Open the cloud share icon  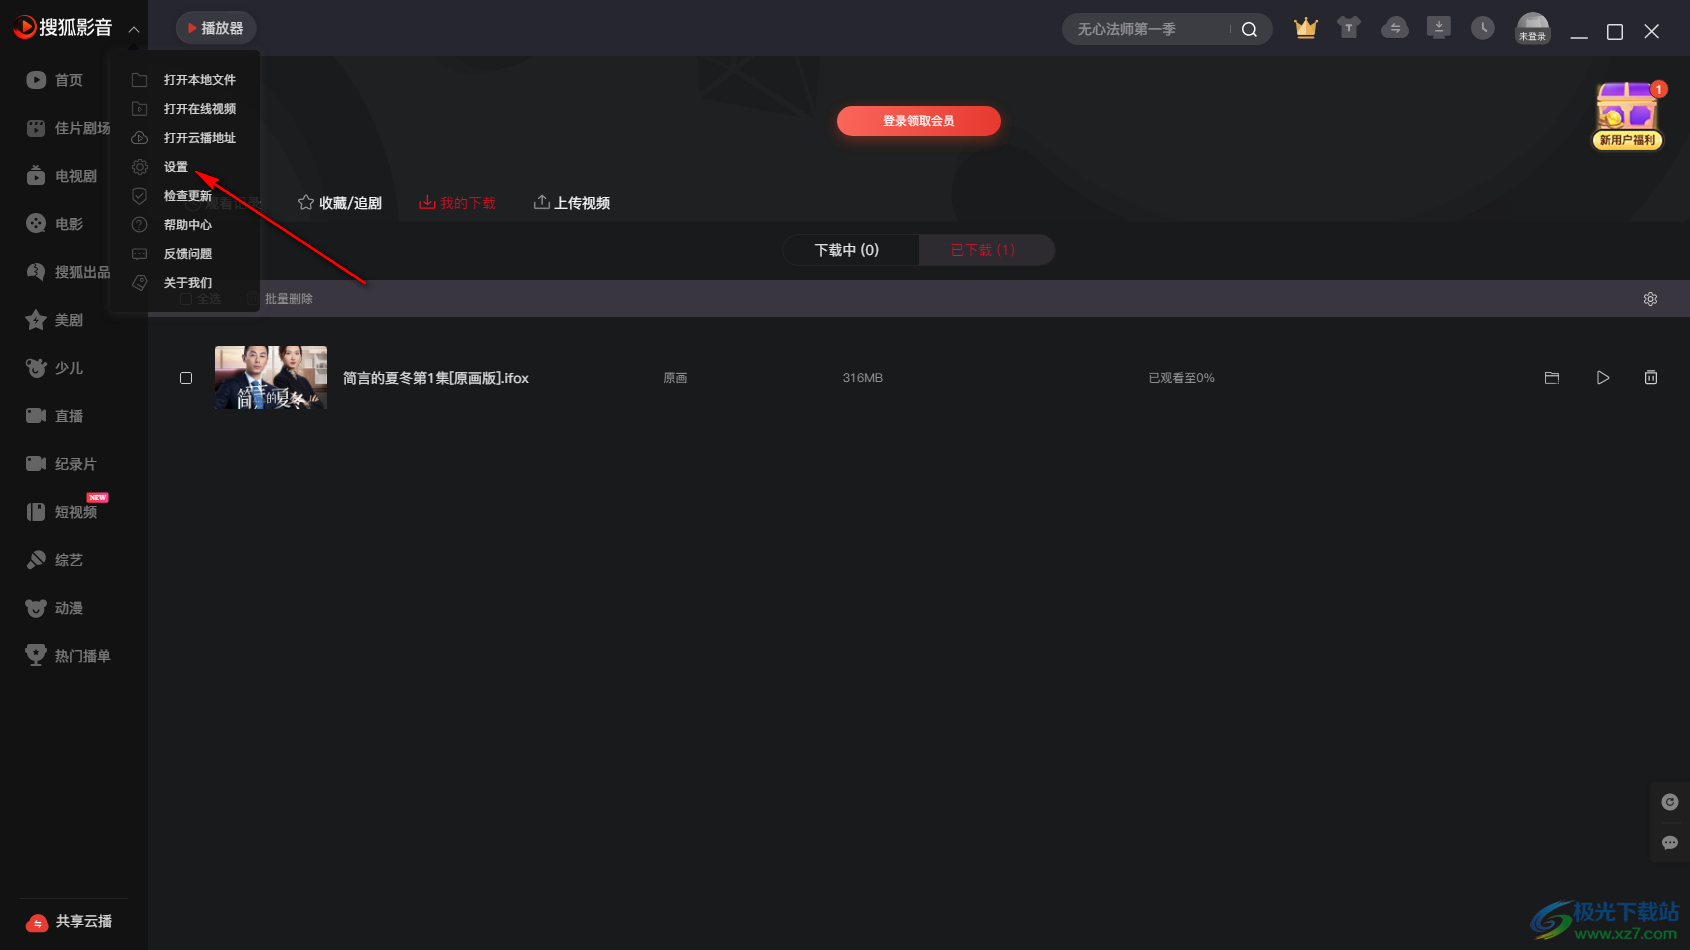tap(1394, 28)
